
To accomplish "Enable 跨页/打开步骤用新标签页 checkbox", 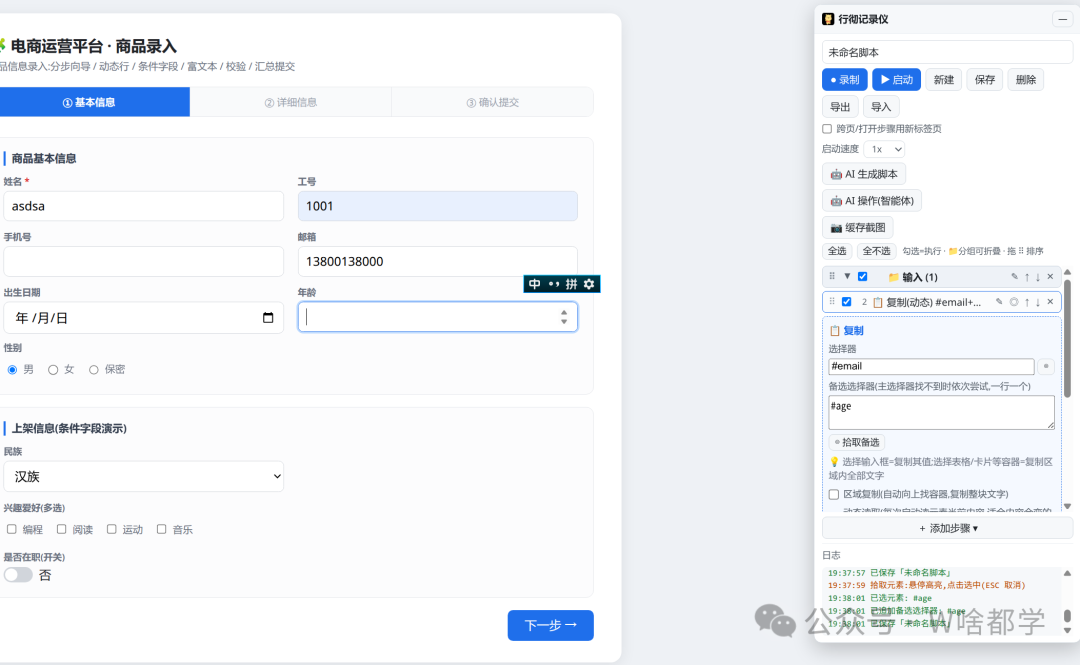I will pos(827,129).
